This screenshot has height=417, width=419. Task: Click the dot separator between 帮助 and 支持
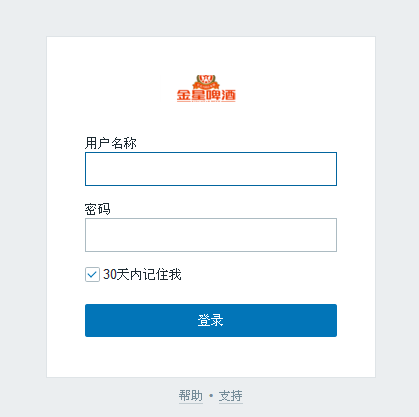click(211, 396)
